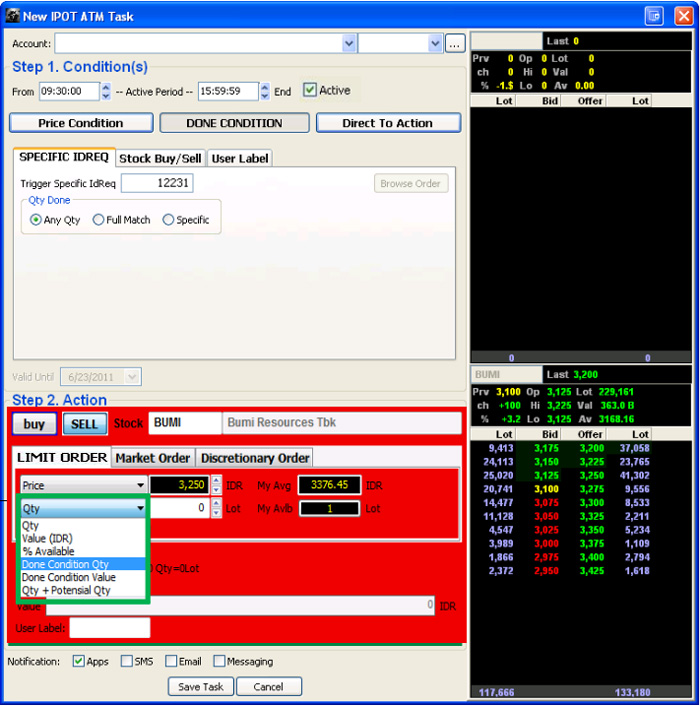
Task: Collapse the Qty dropdown arrow
Action: pos(140,508)
